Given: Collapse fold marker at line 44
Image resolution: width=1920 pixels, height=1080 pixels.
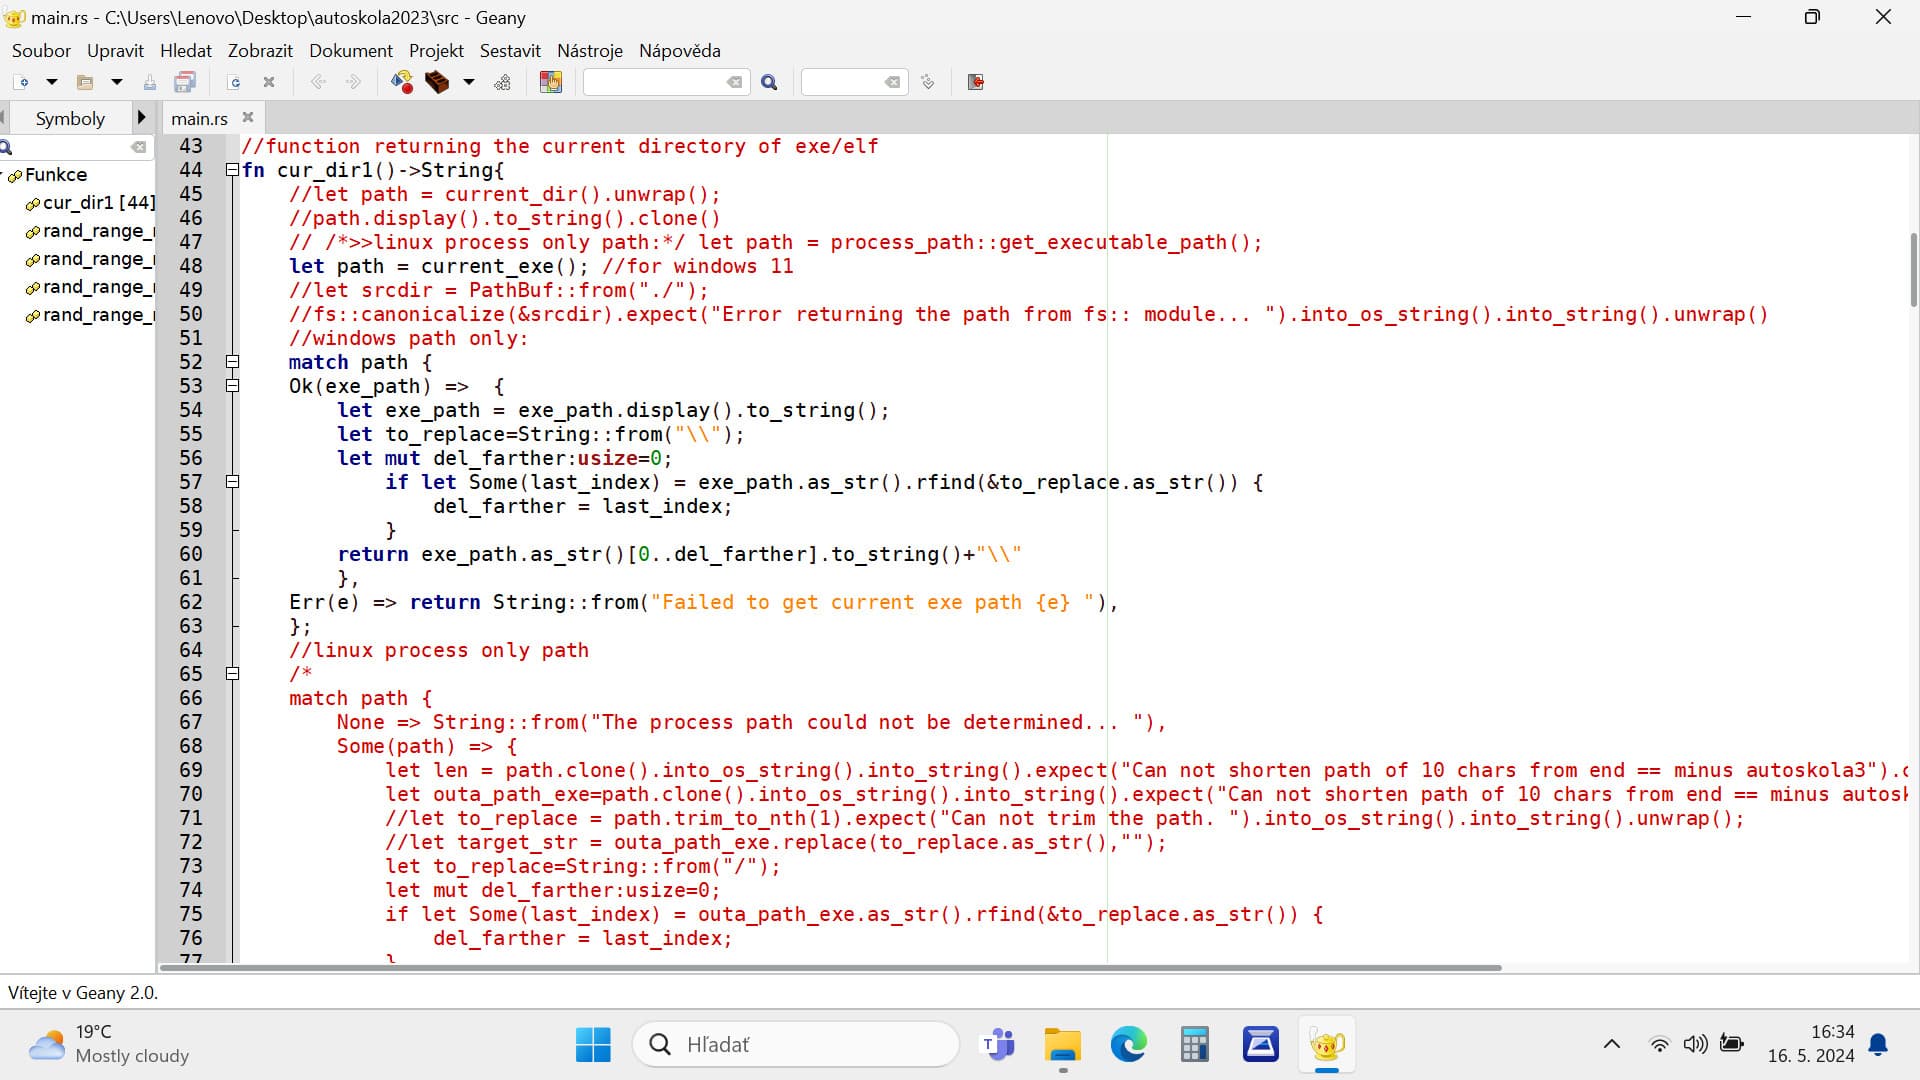Looking at the screenshot, I should click(232, 170).
